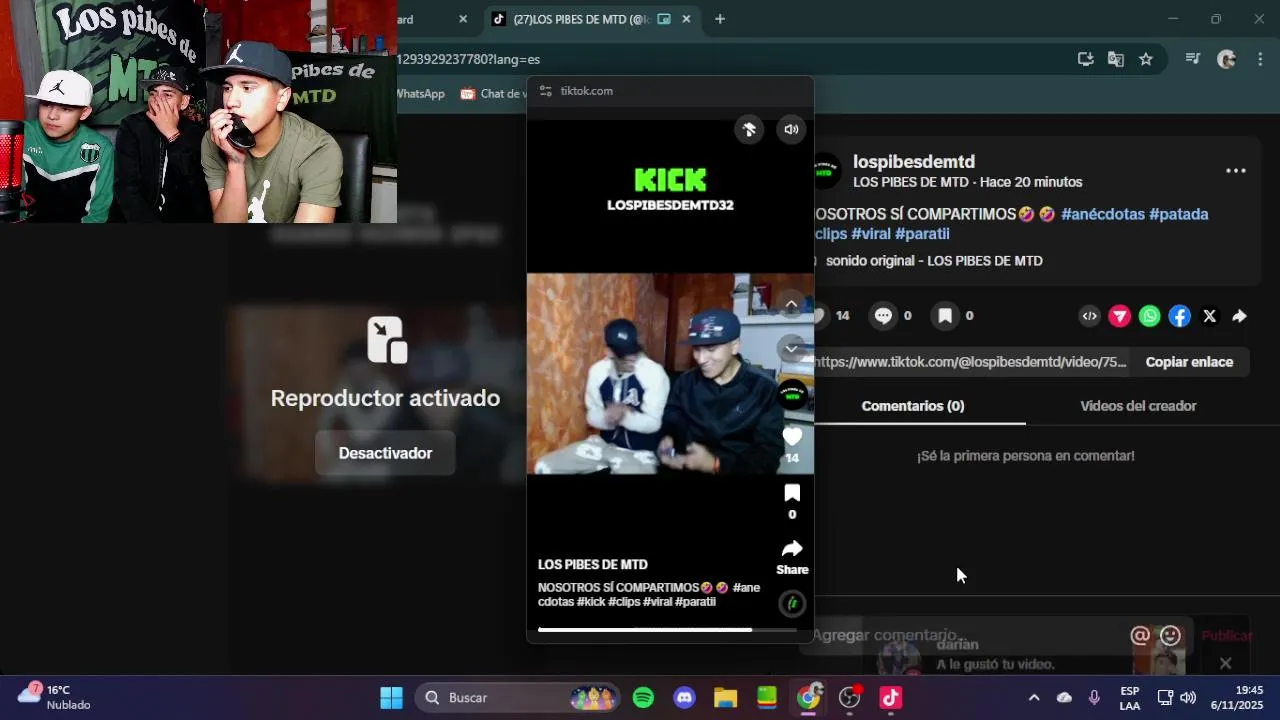Seek on the floating player progress bar
The width and height of the screenshot is (1280, 720).
667,630
